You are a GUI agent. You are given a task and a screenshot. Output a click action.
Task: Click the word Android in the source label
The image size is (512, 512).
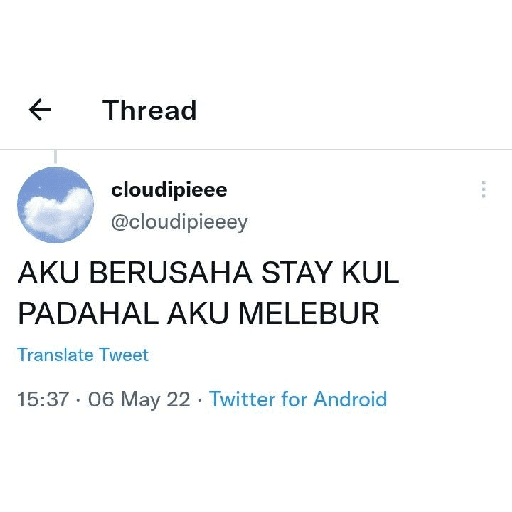pyautogui.click(x=350, y=399)
